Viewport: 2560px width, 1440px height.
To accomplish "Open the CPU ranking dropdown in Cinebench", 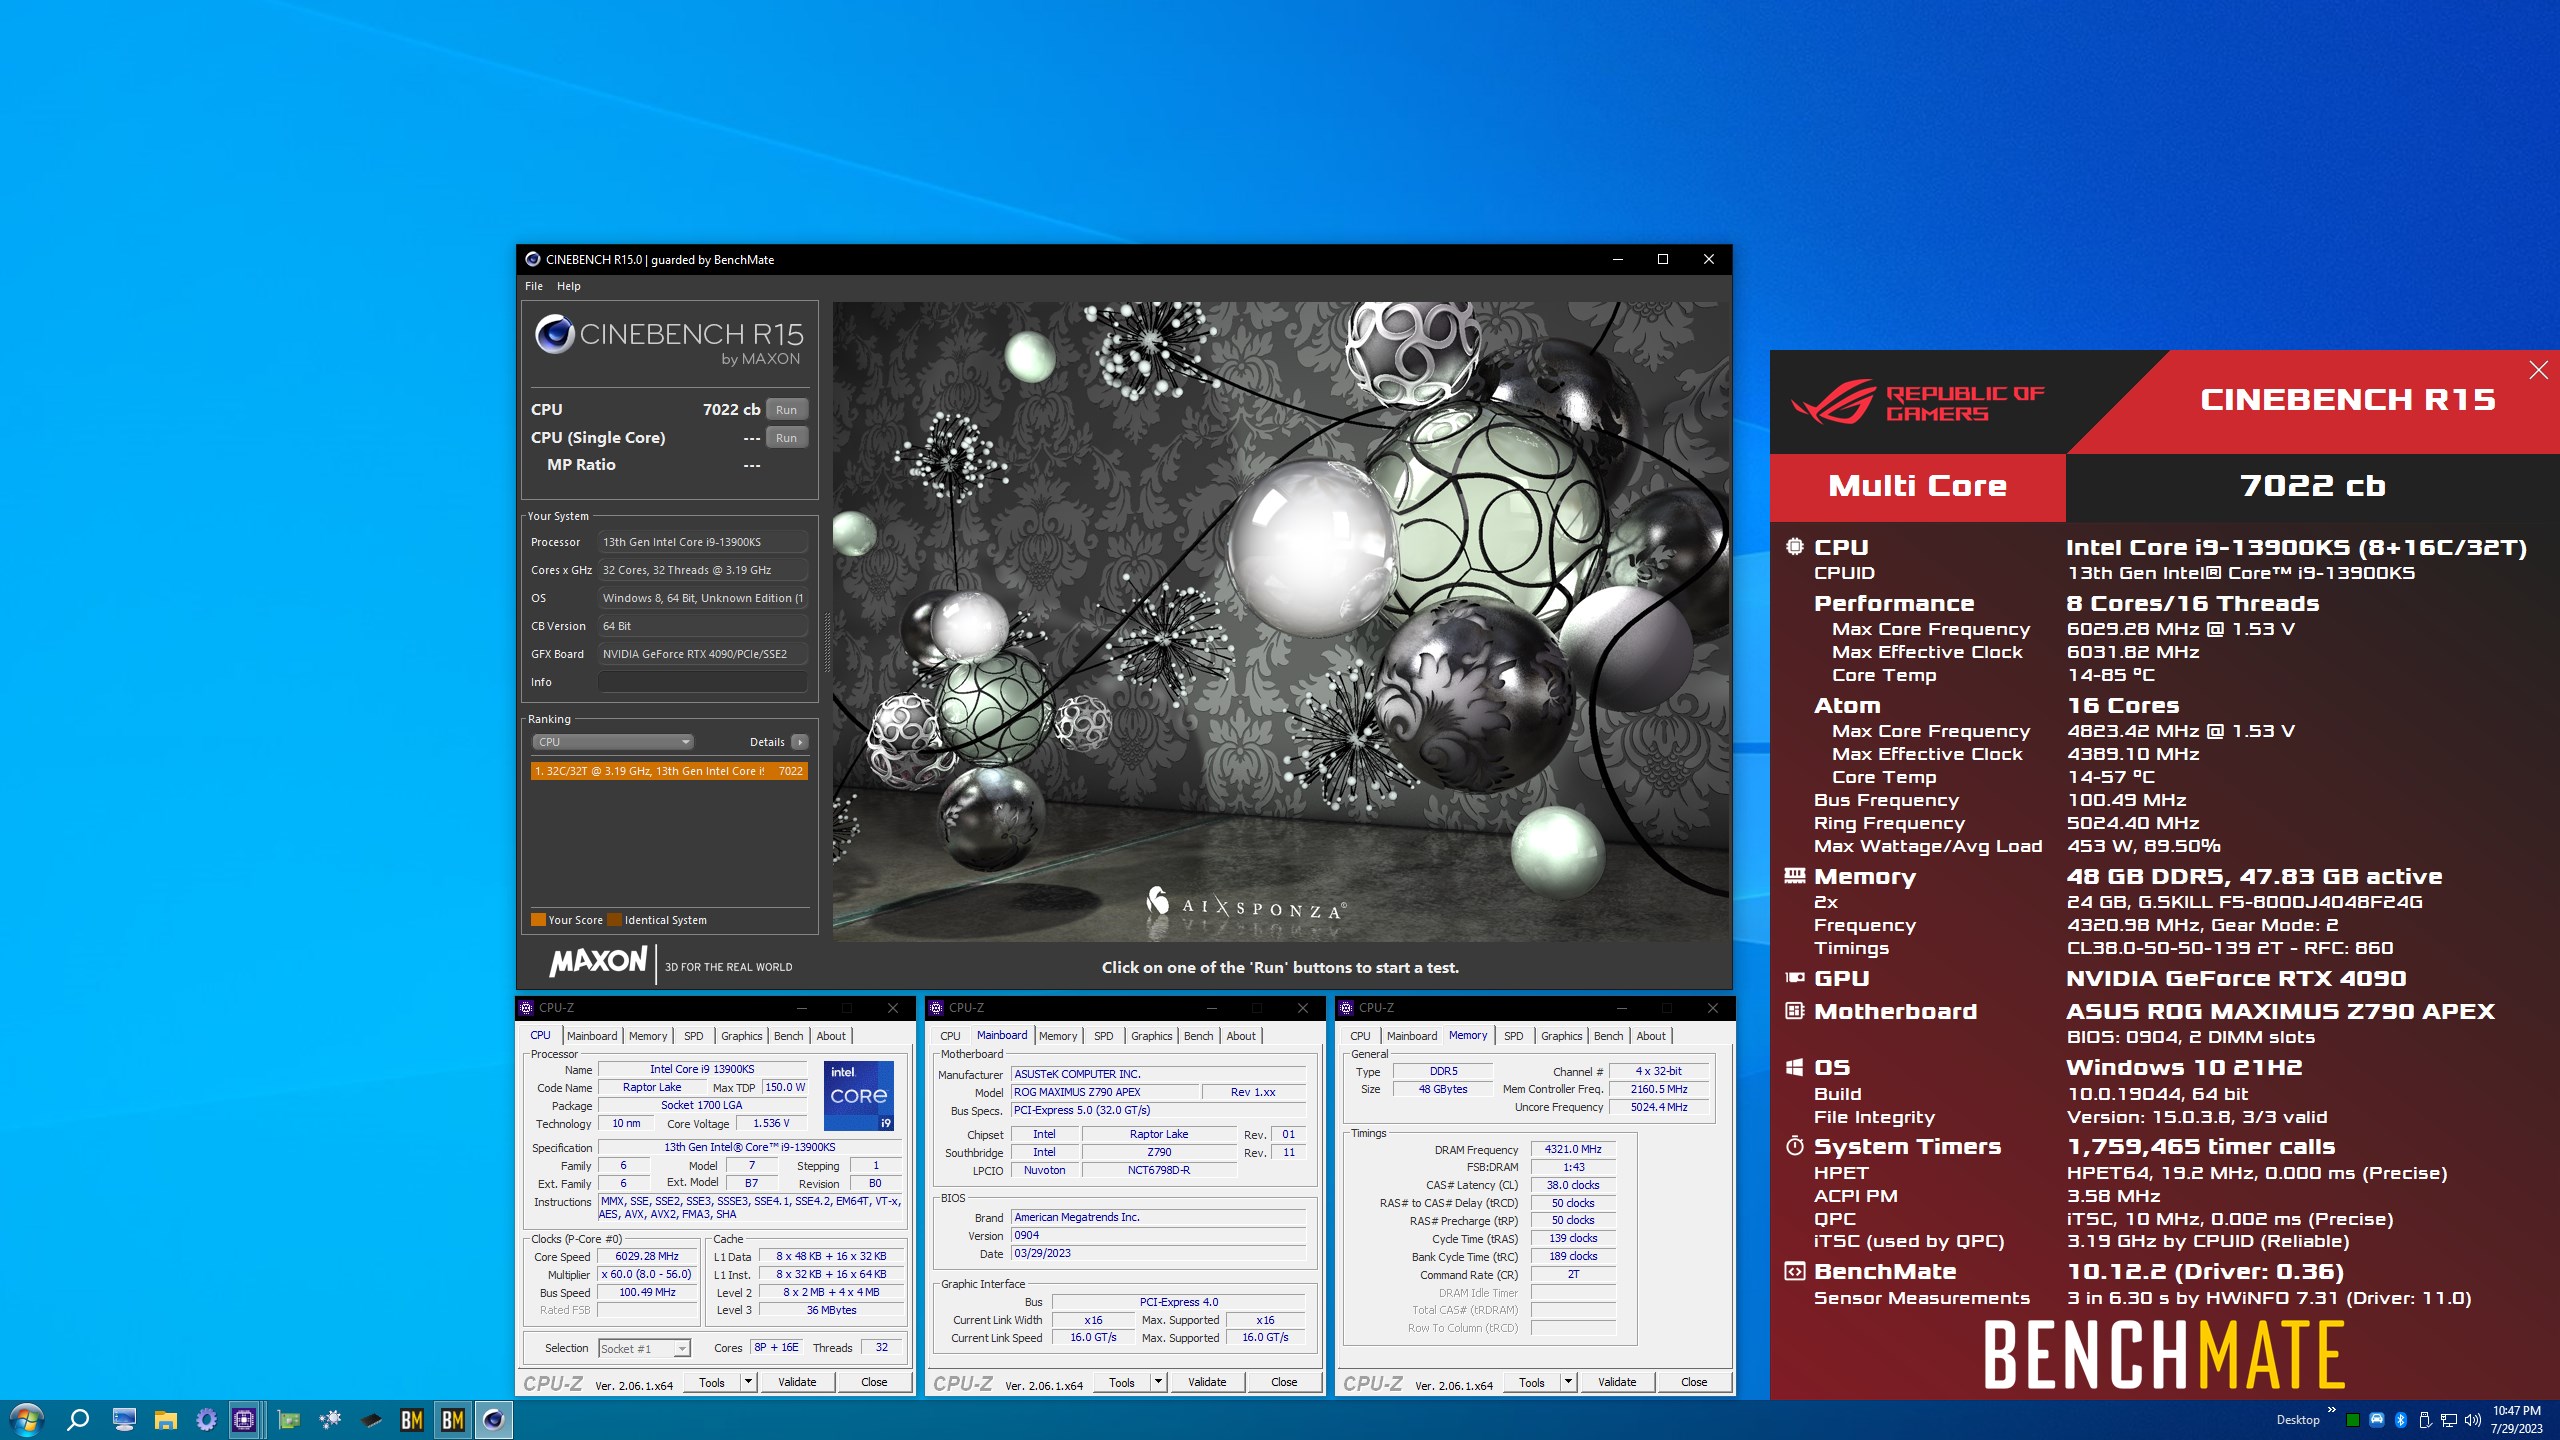I will tap(612, 742).
